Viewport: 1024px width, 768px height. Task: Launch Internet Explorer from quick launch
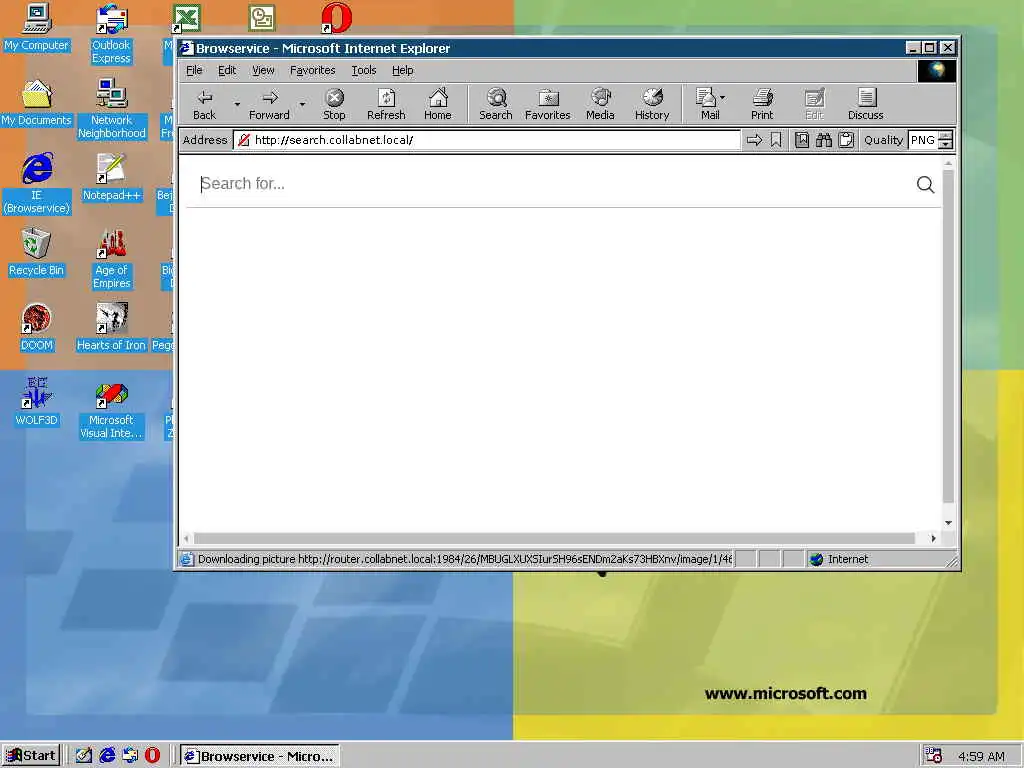[x=107, y=756]
